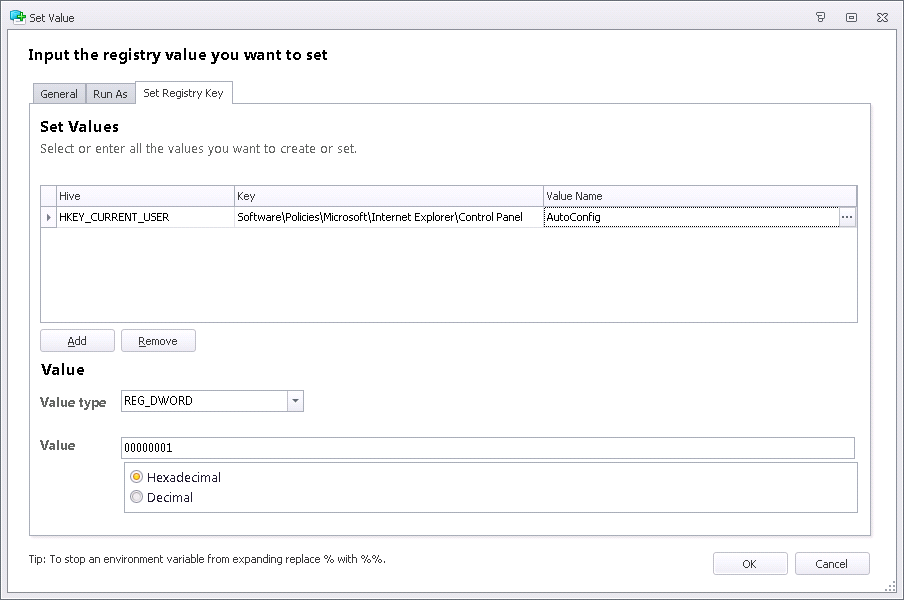Switch to the General tab
Screen dimensions: 904x600
tap(59, 93)
